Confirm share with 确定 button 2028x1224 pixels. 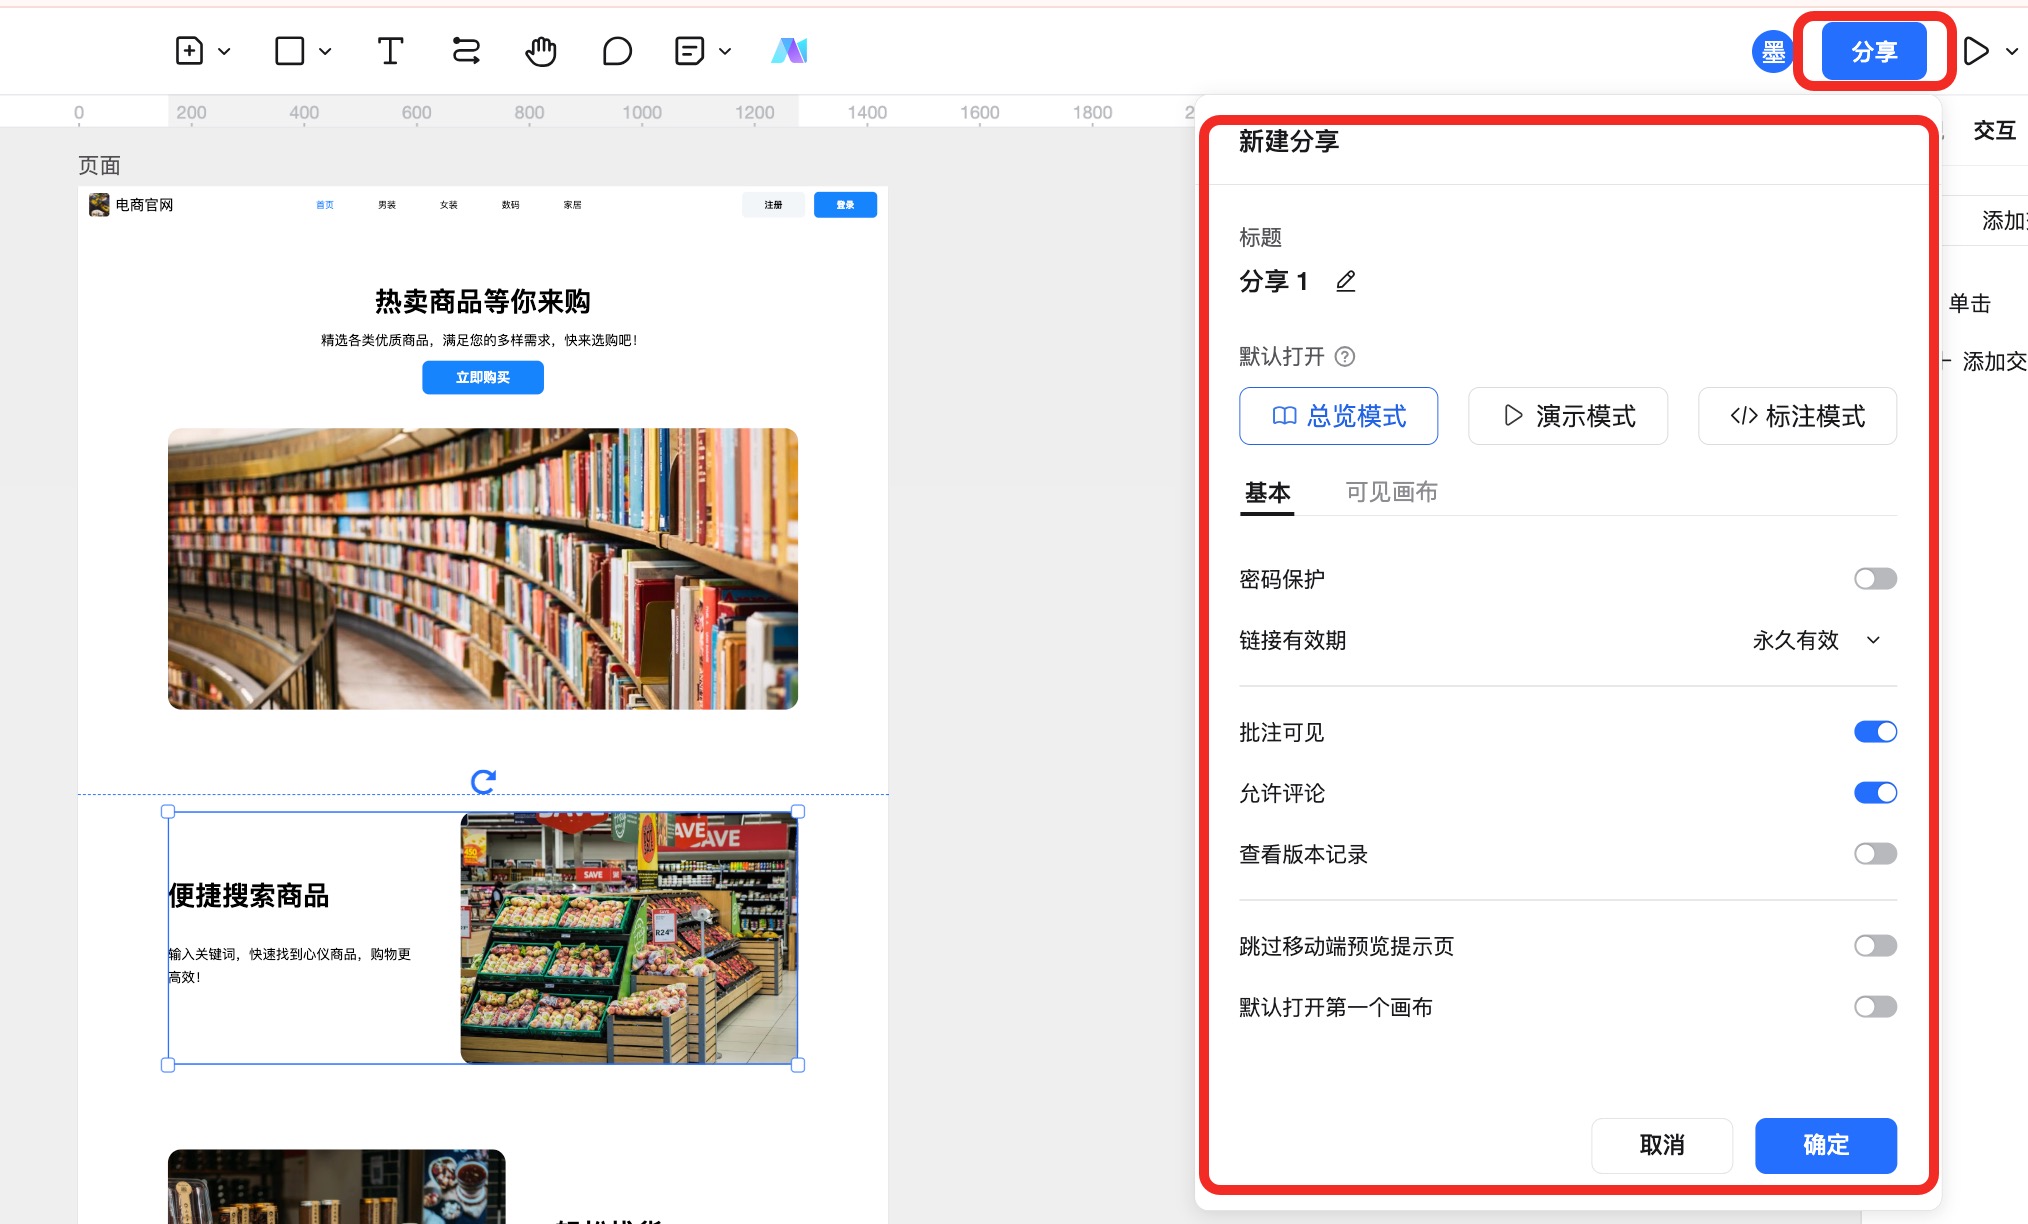1826,1145
